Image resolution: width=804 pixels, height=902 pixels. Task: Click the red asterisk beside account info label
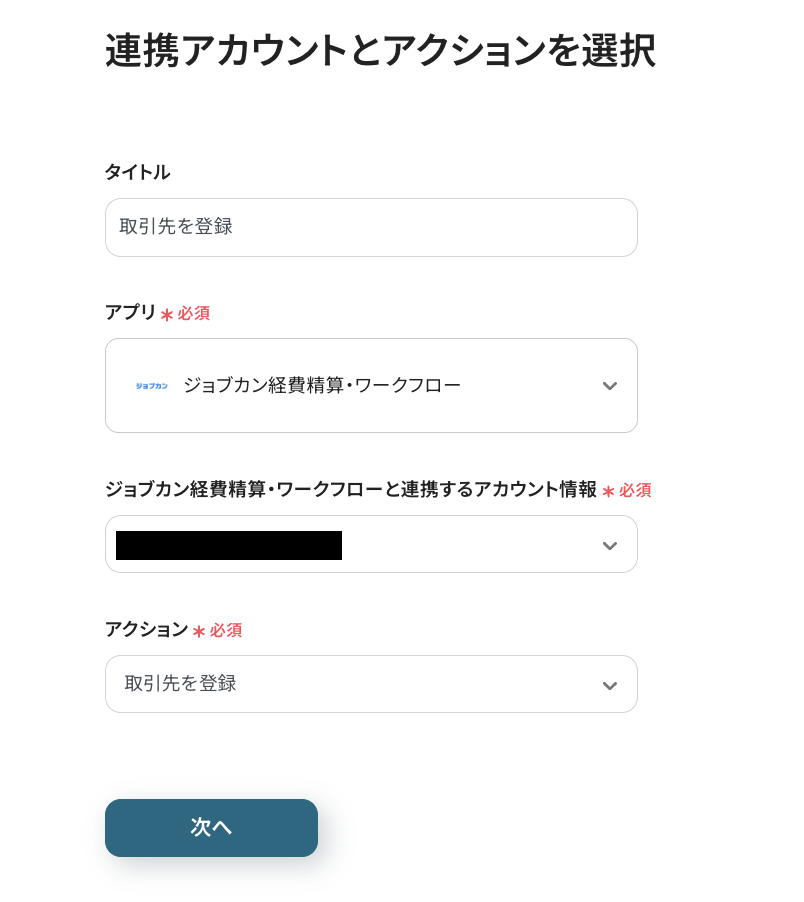point(608,491)
